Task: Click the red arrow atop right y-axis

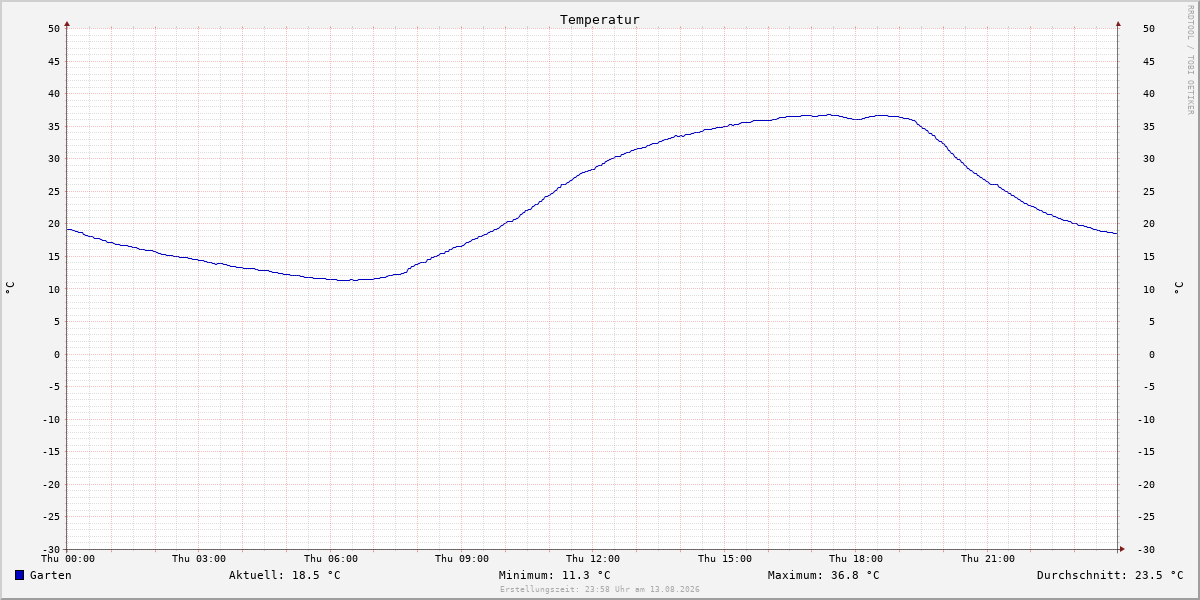Action: click(x=1118, y=23)
